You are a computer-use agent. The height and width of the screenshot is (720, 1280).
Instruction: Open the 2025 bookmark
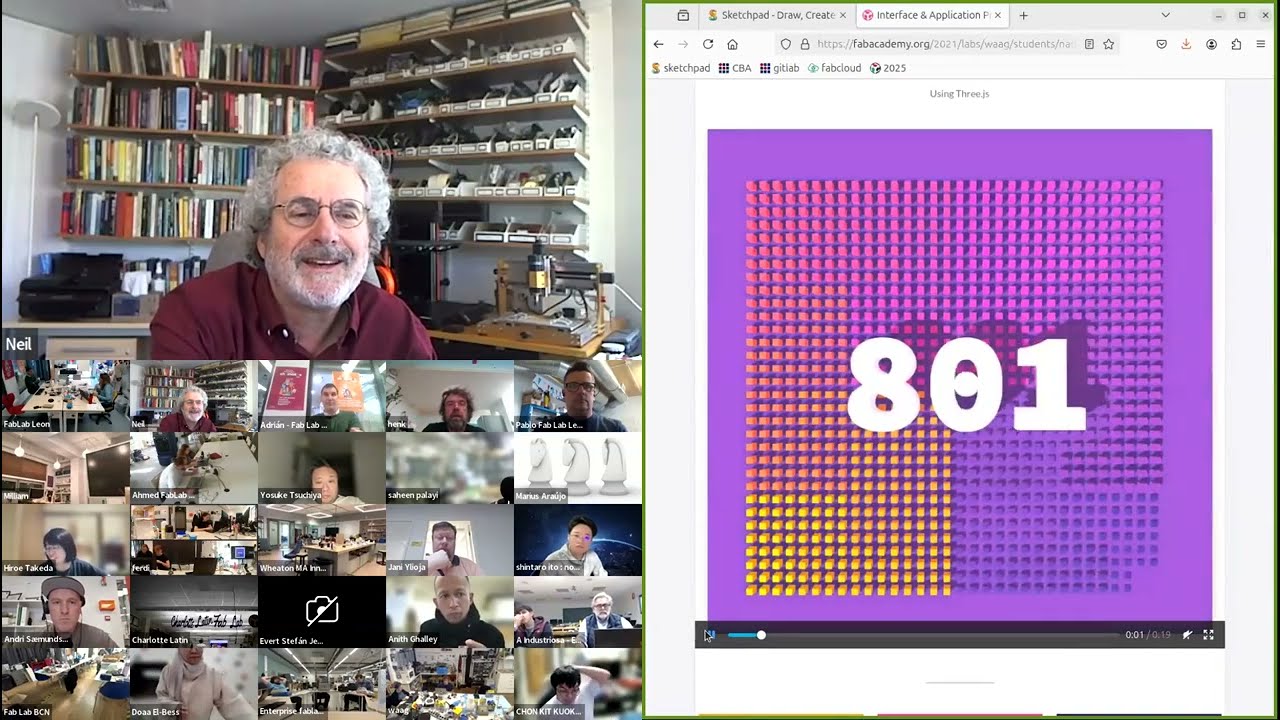(x=888, y=68)
